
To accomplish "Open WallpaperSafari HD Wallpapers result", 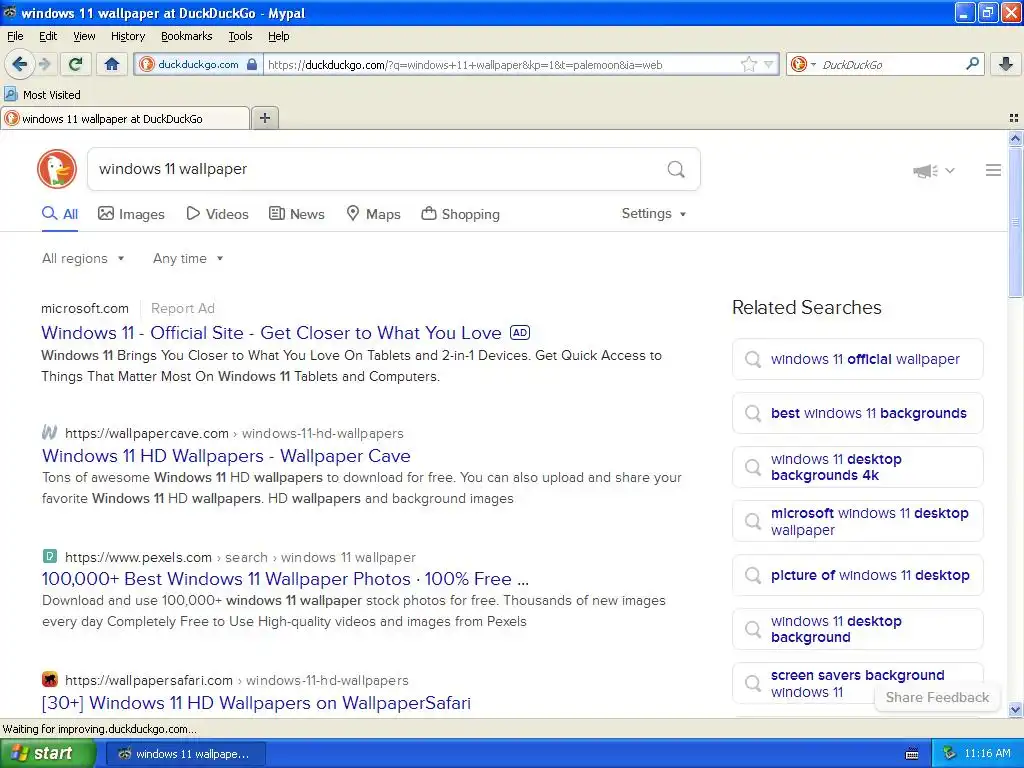I will (256, 703).
